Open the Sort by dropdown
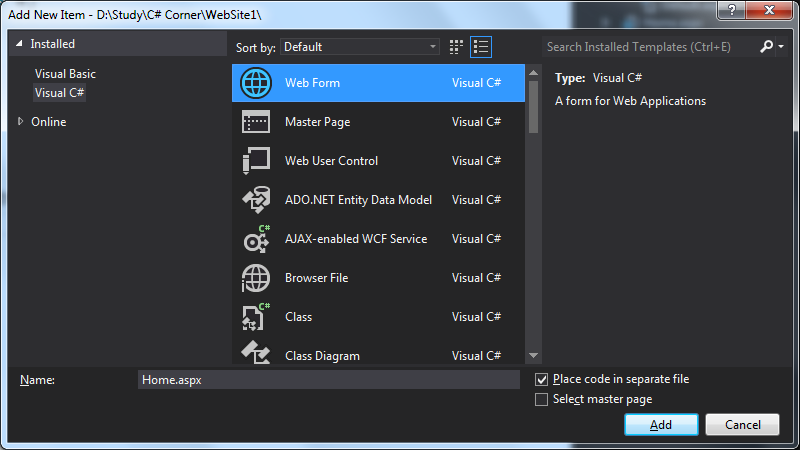This screenshot has height=450, width=800. pyautogui.click(x=360, y=47)
